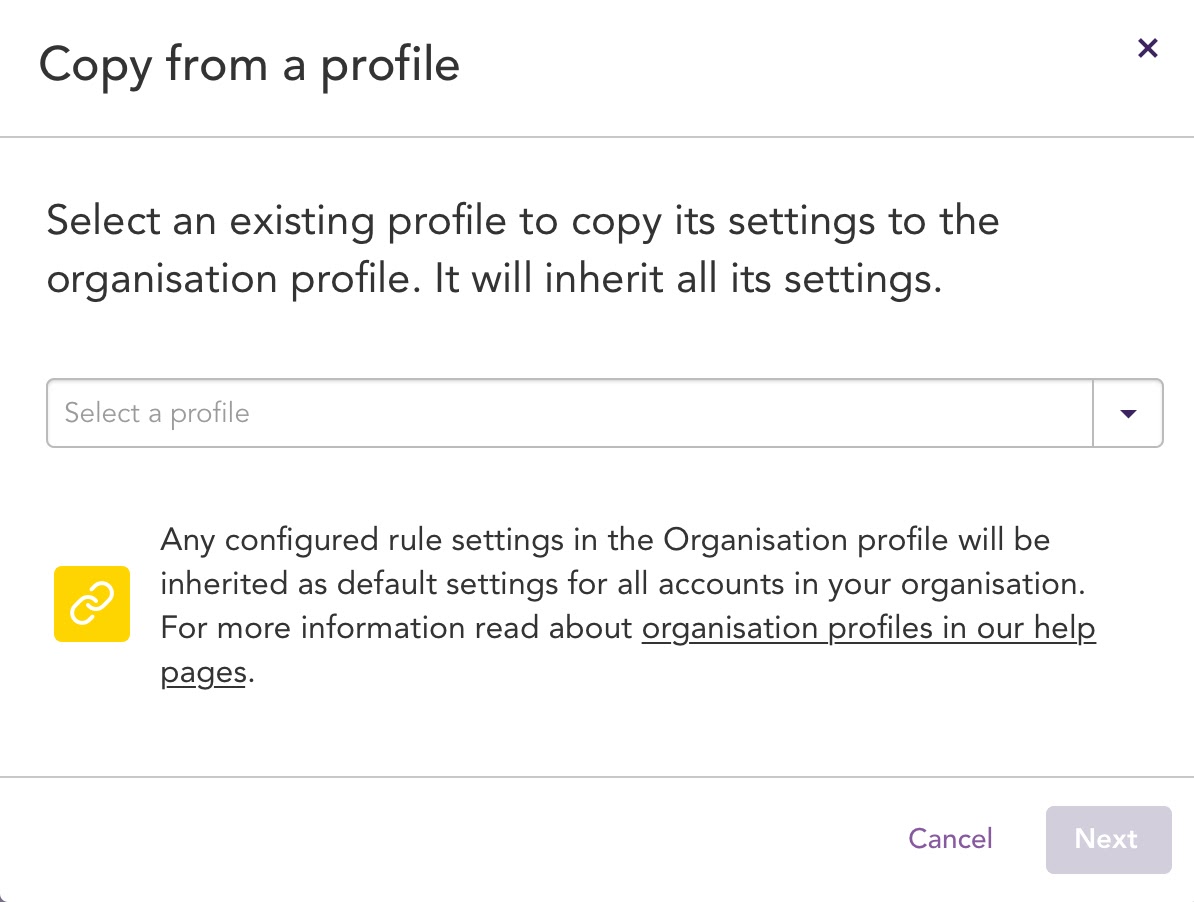The height and width of the screenshot is (902, 1194).
Task: Proceed with the greyed-out Next button
Action: pos(1108,839)
